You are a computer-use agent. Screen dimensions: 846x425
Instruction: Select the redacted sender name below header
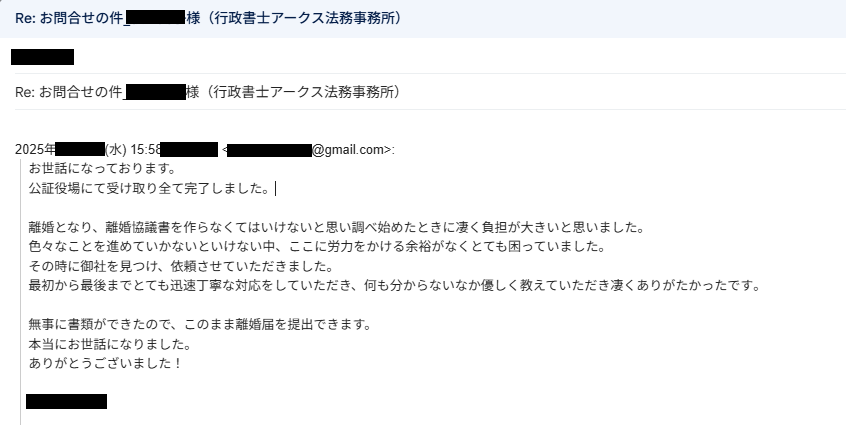43,57
